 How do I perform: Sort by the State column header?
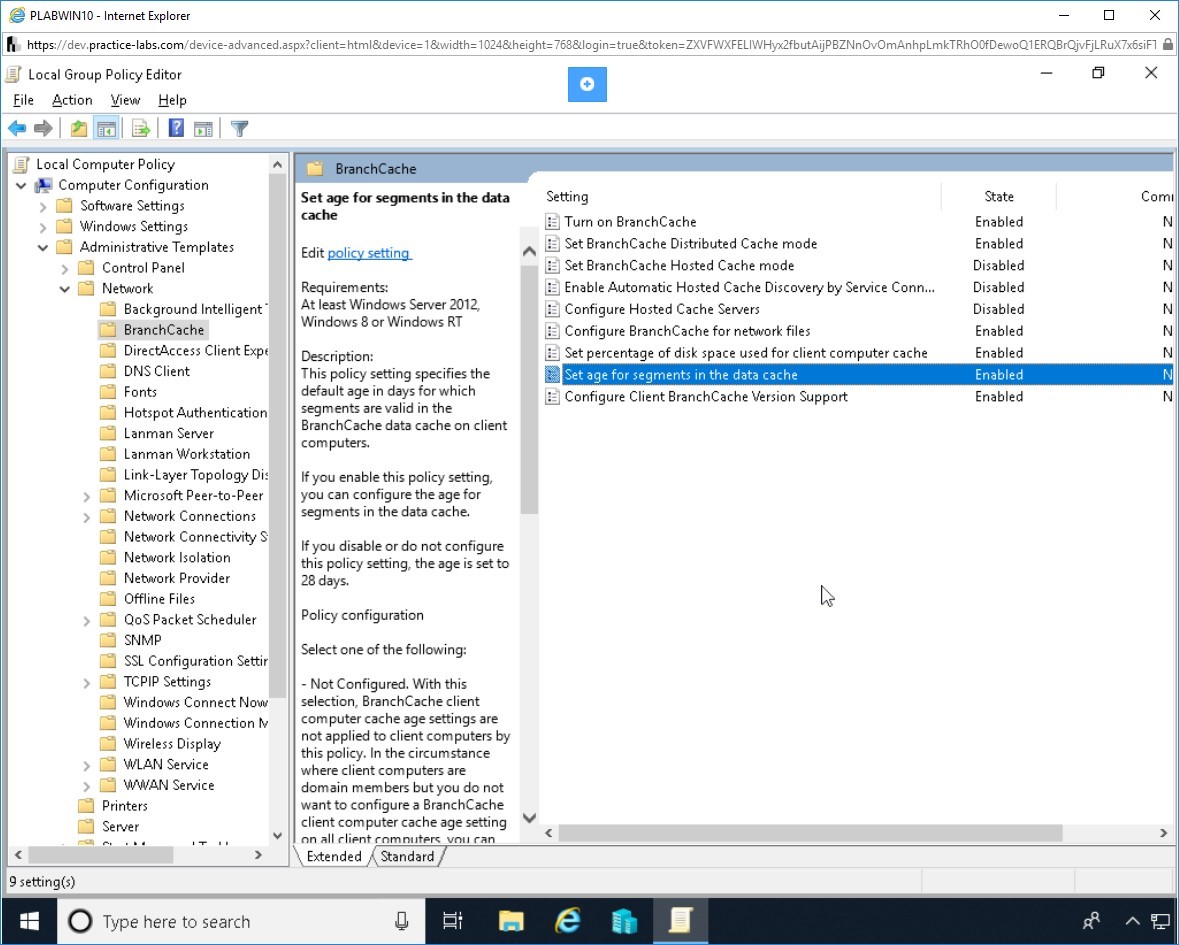[x=999, y=196]
